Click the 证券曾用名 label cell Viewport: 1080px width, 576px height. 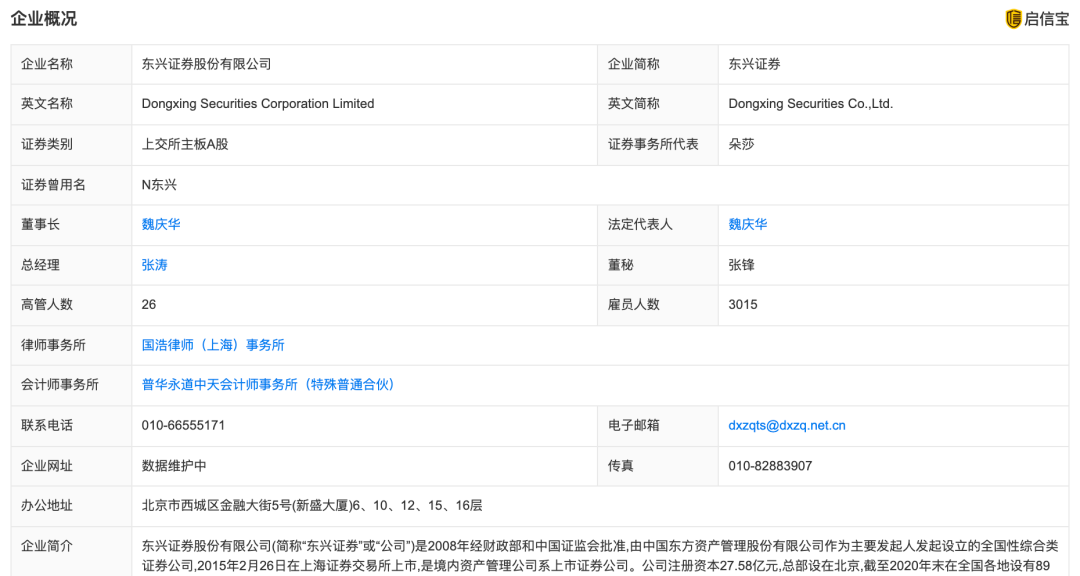coord(71,185)
